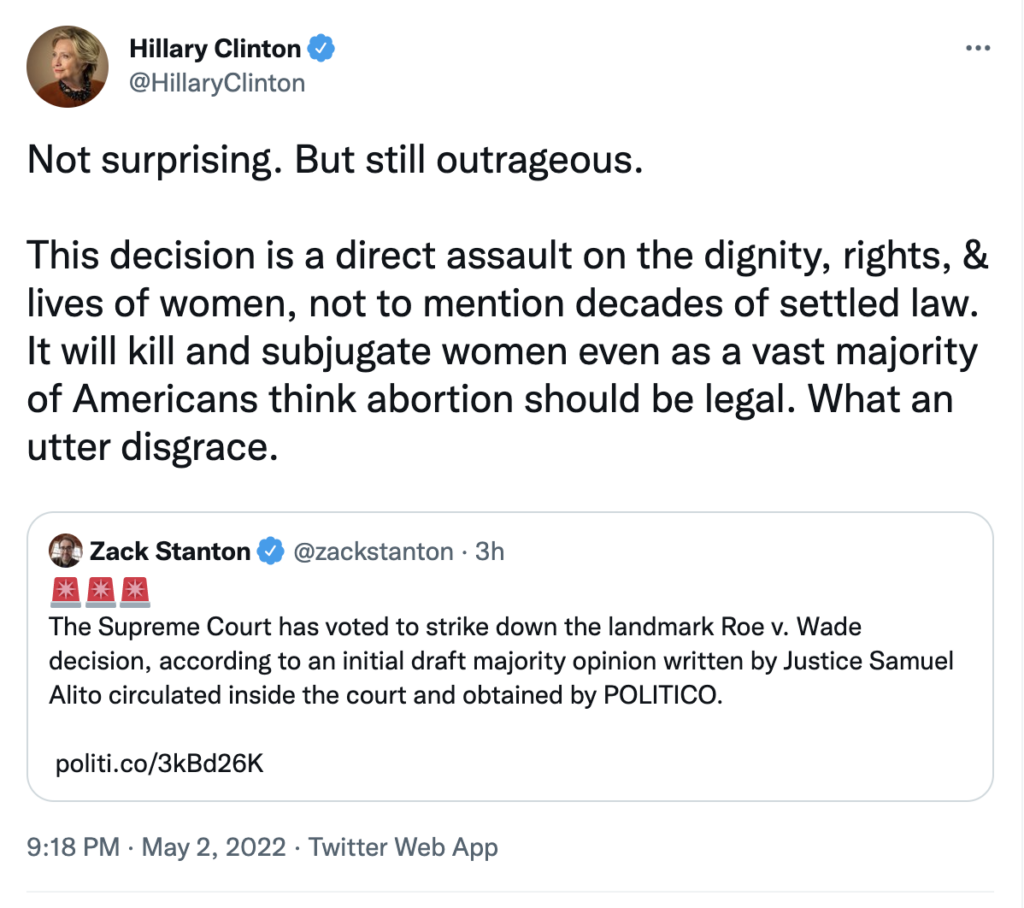Viewport: 1024px width, 908px height.
Task: Open the Hillary Clinton display name link
Action: (x=214, y=47)
